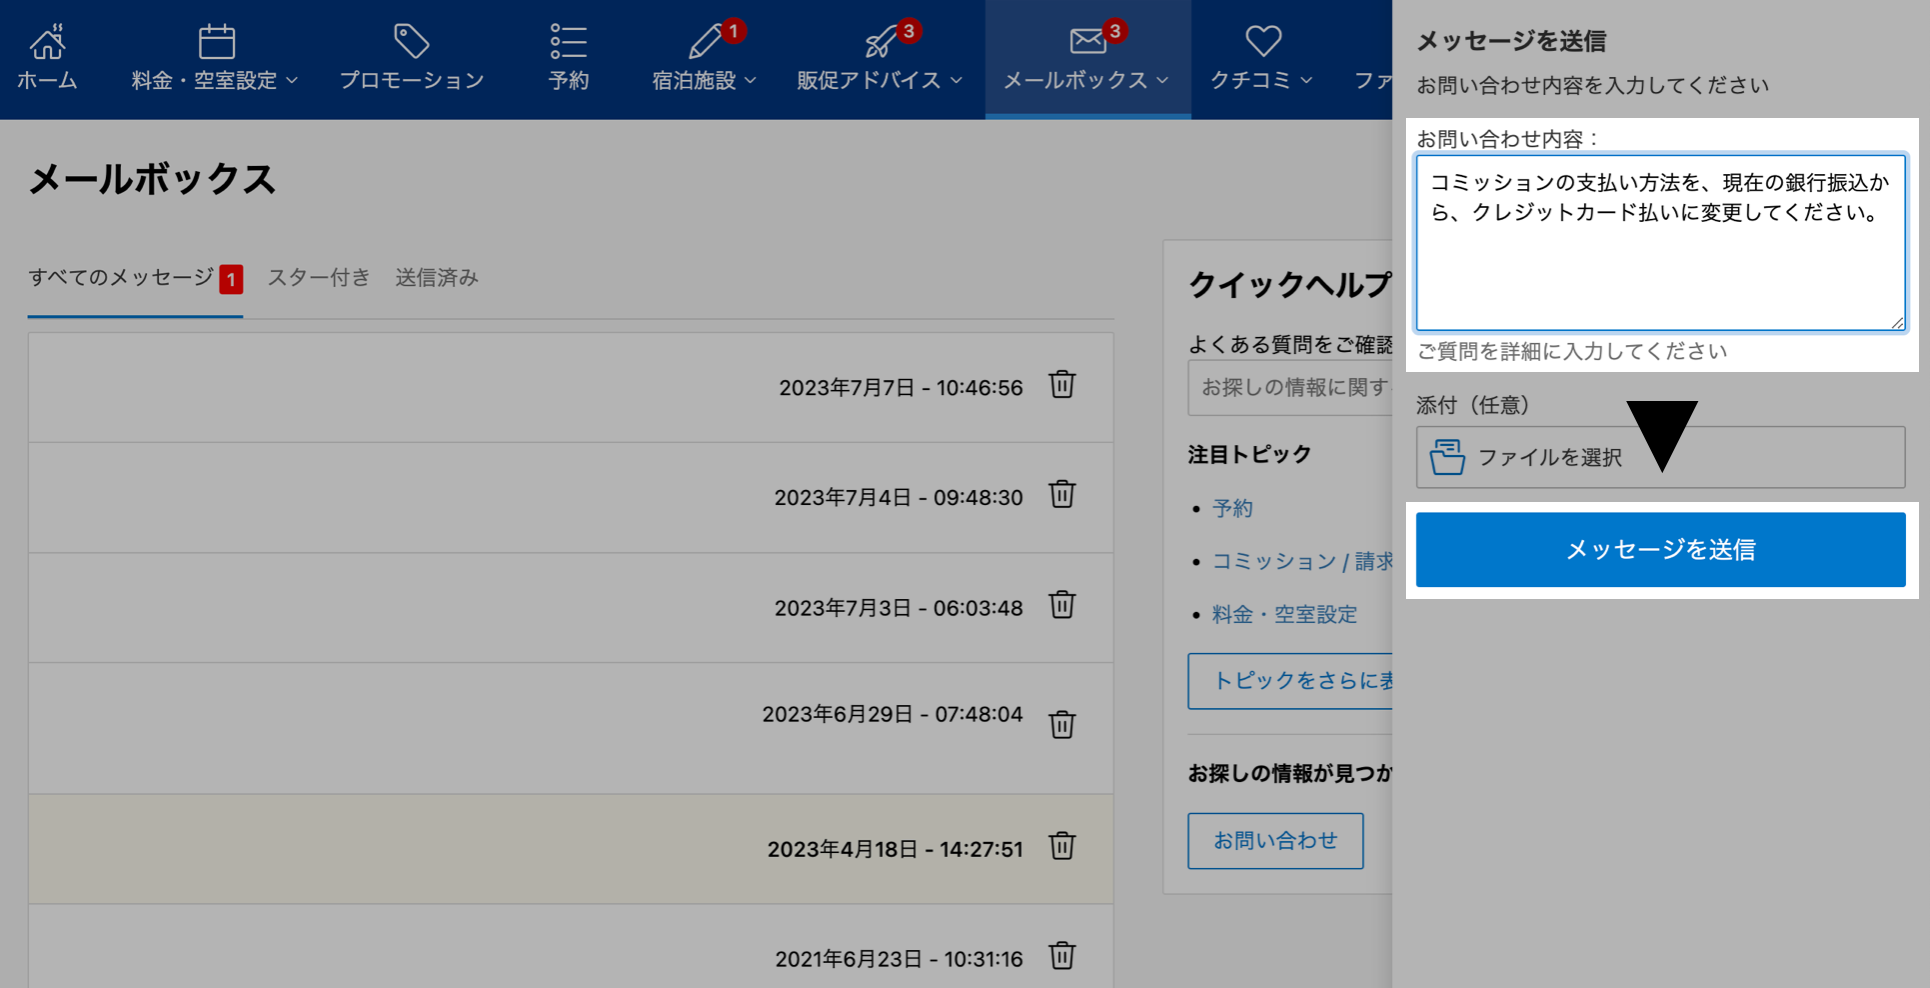Delete the message dated 2023年7月7日
1930x988 pixels.
click(x=1062, y=385)
